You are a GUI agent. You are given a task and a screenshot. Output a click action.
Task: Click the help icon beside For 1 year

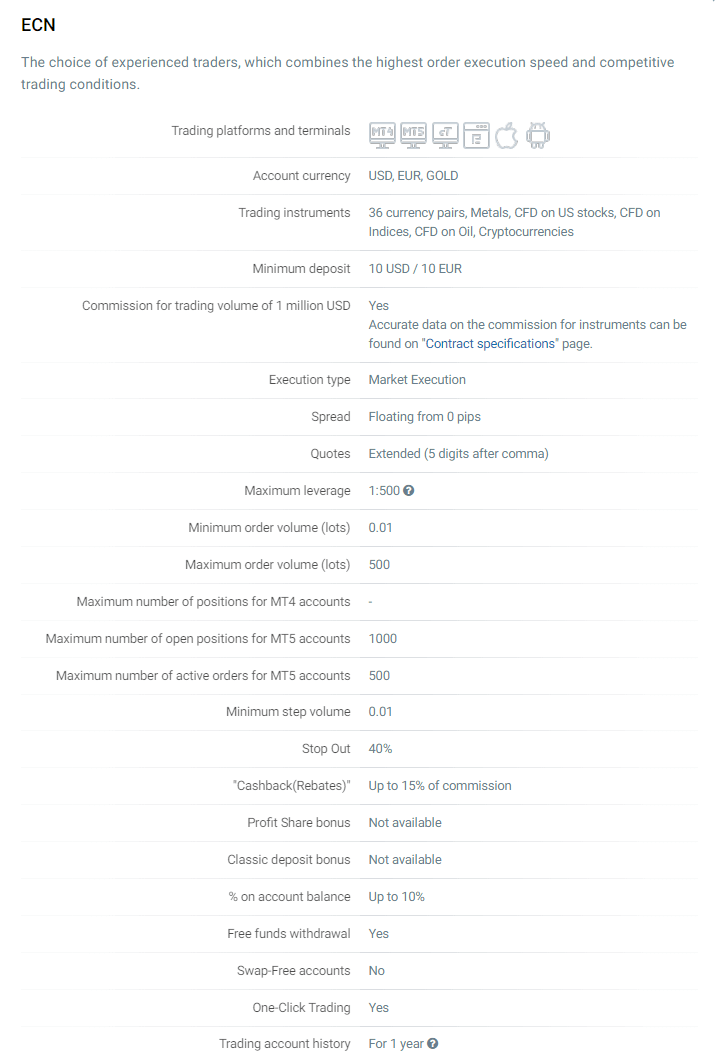click(432, 1044)
